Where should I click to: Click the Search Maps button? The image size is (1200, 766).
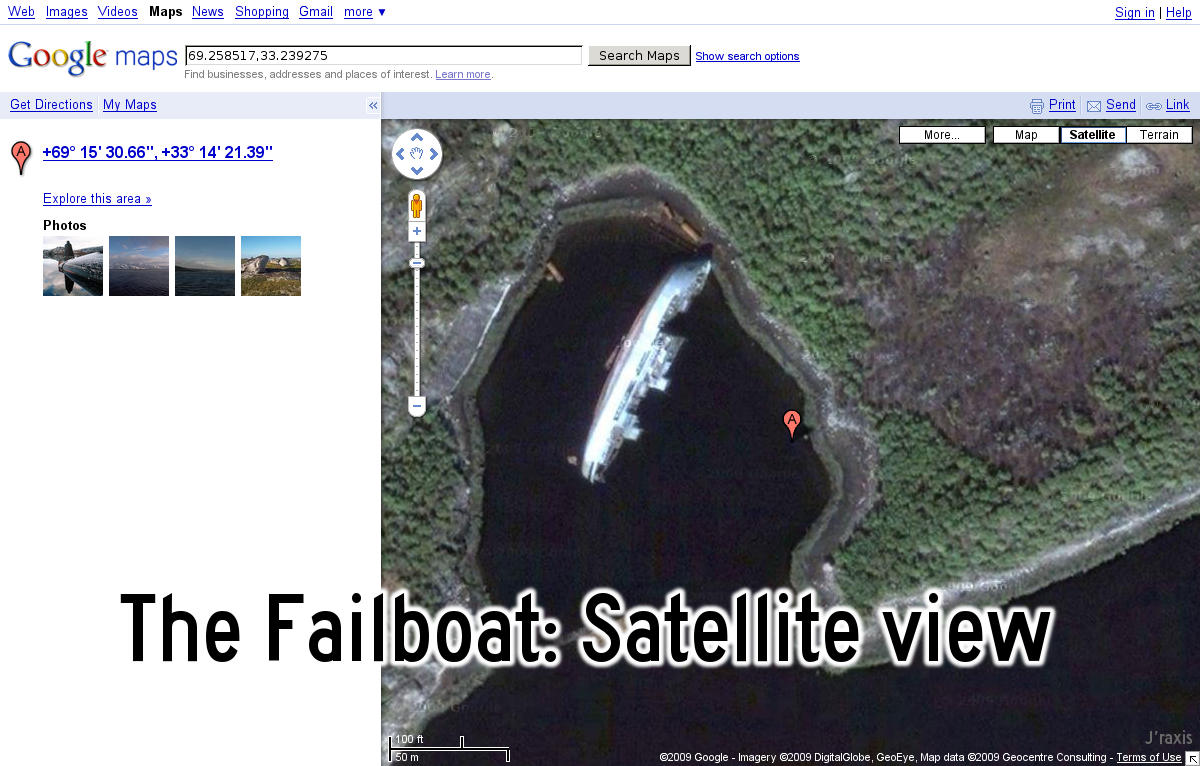click(x=639, y=56)
